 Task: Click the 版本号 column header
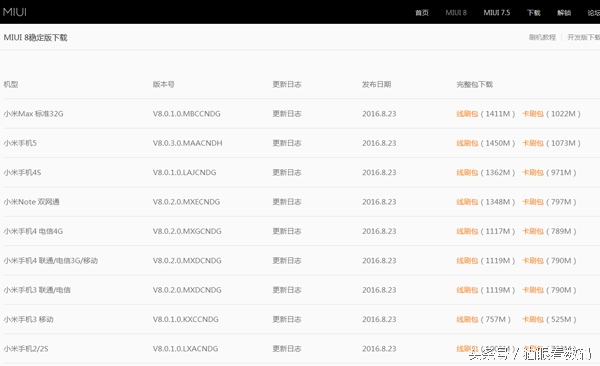click(x=163, y=84)
